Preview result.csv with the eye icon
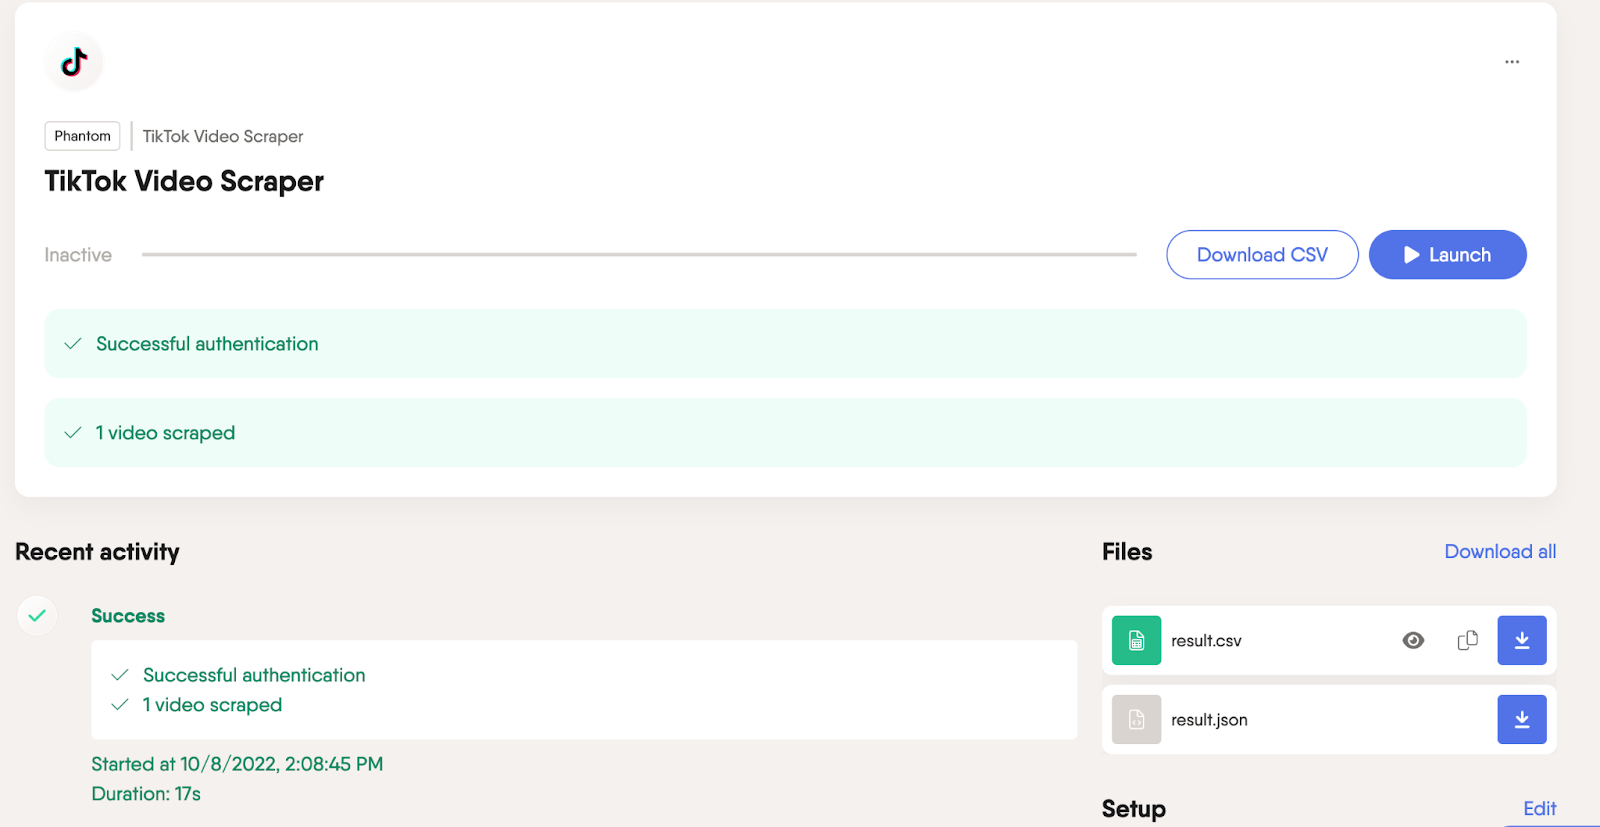This screenshot has width=1600, height=827. [x=1413, y=641]
